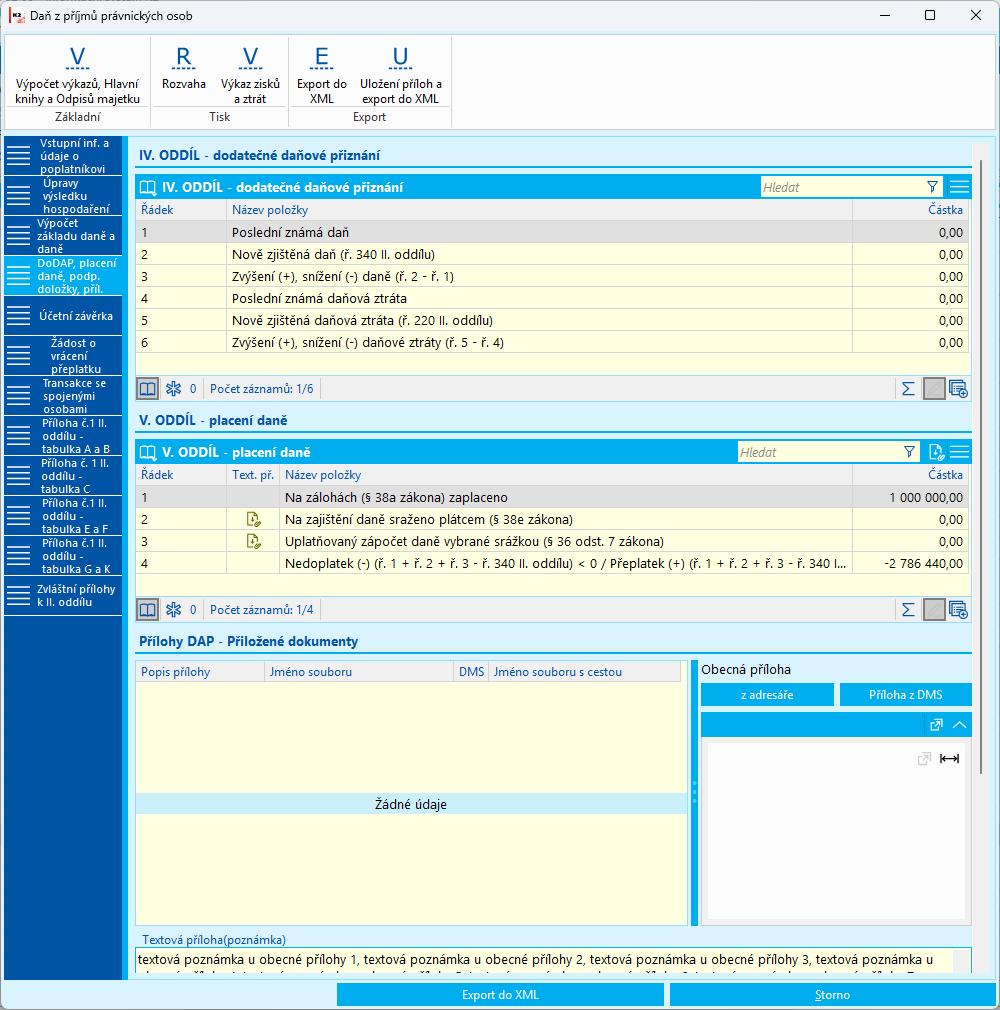Open the Rozvaha print report
This screenshot has height=1010, width=1000.
(x=184, y=67)
